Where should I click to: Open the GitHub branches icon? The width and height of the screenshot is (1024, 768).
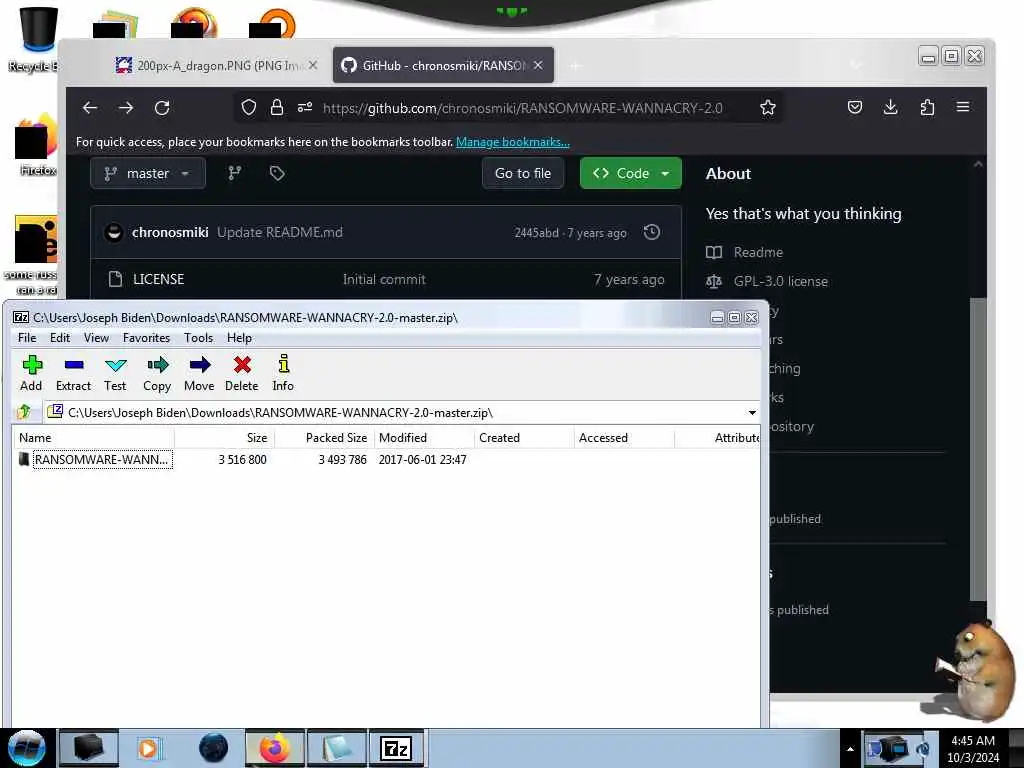[234, 173]
